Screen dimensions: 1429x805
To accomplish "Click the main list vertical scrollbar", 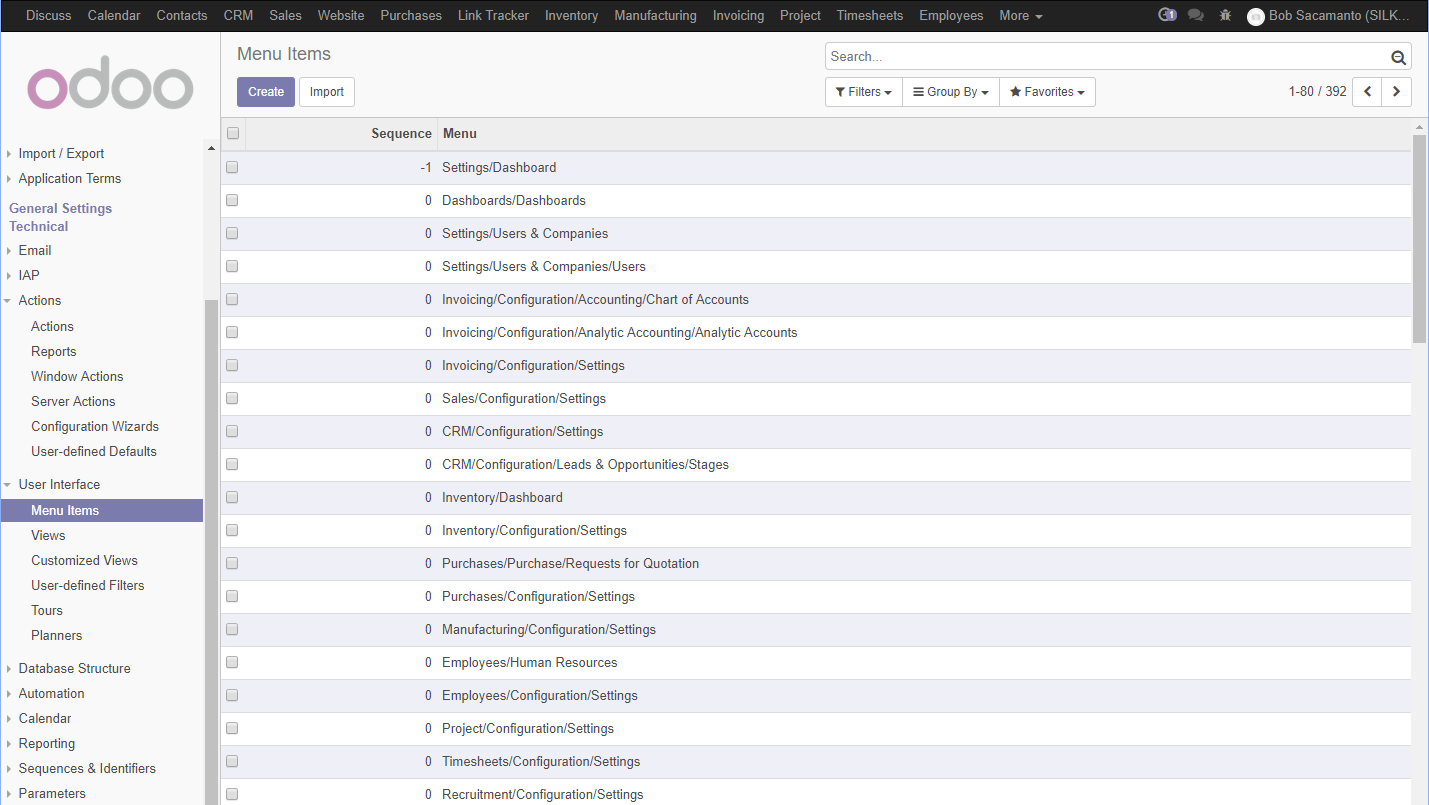I will click(x=1419, y=240).
